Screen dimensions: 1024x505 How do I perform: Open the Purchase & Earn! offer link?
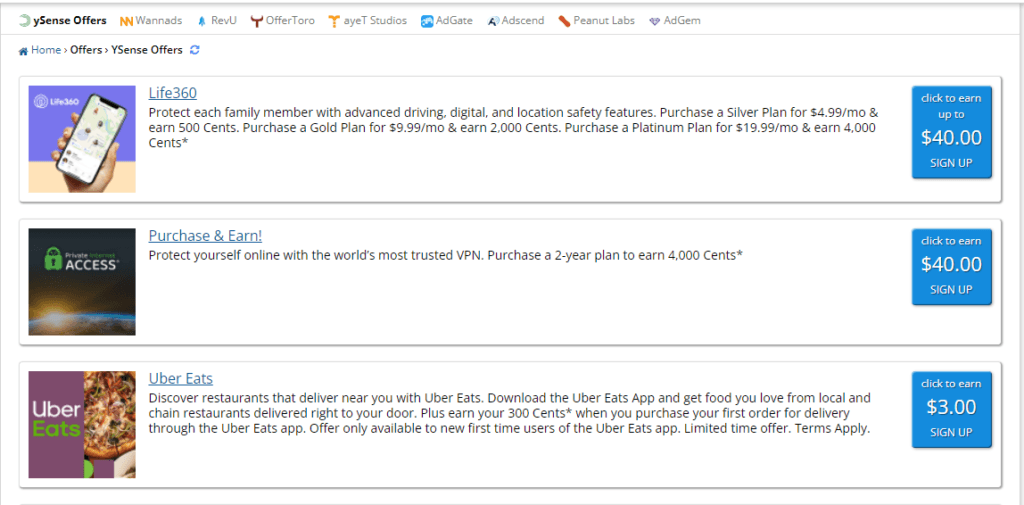(205, 236)
